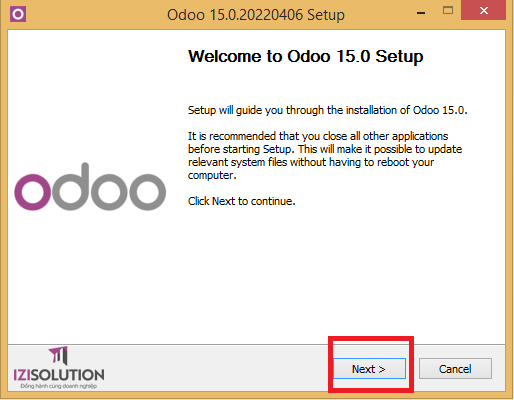Click the large odoo logo image
The image size is (514, 400).
click(90, 187)
